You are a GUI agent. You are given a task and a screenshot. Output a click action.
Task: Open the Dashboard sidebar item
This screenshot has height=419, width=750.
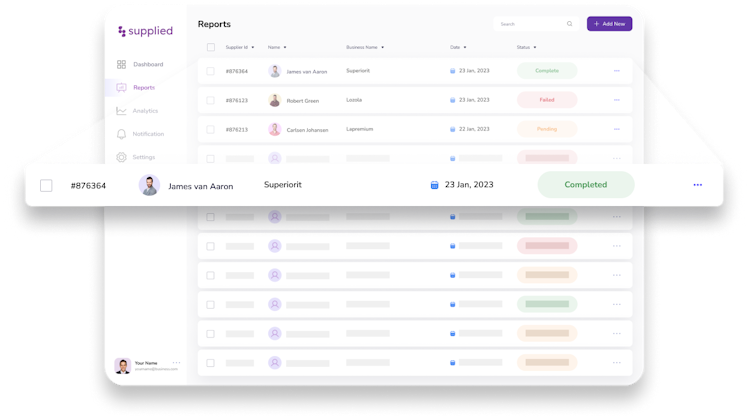click(x=140, y=64)
